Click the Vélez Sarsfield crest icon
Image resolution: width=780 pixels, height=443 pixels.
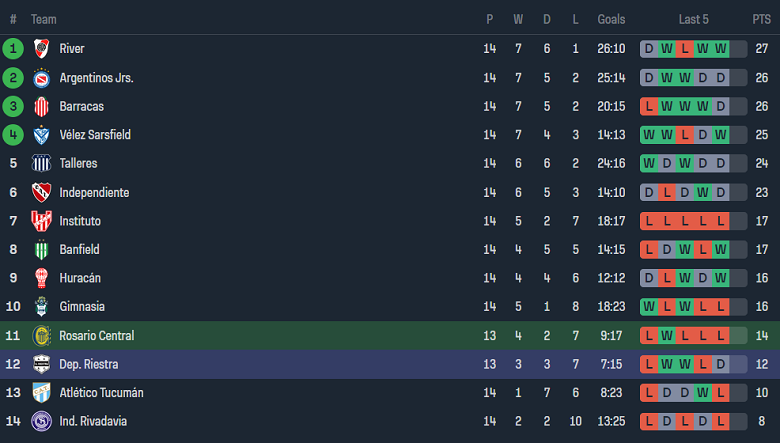pyautogui.click(x=41, y=135)
